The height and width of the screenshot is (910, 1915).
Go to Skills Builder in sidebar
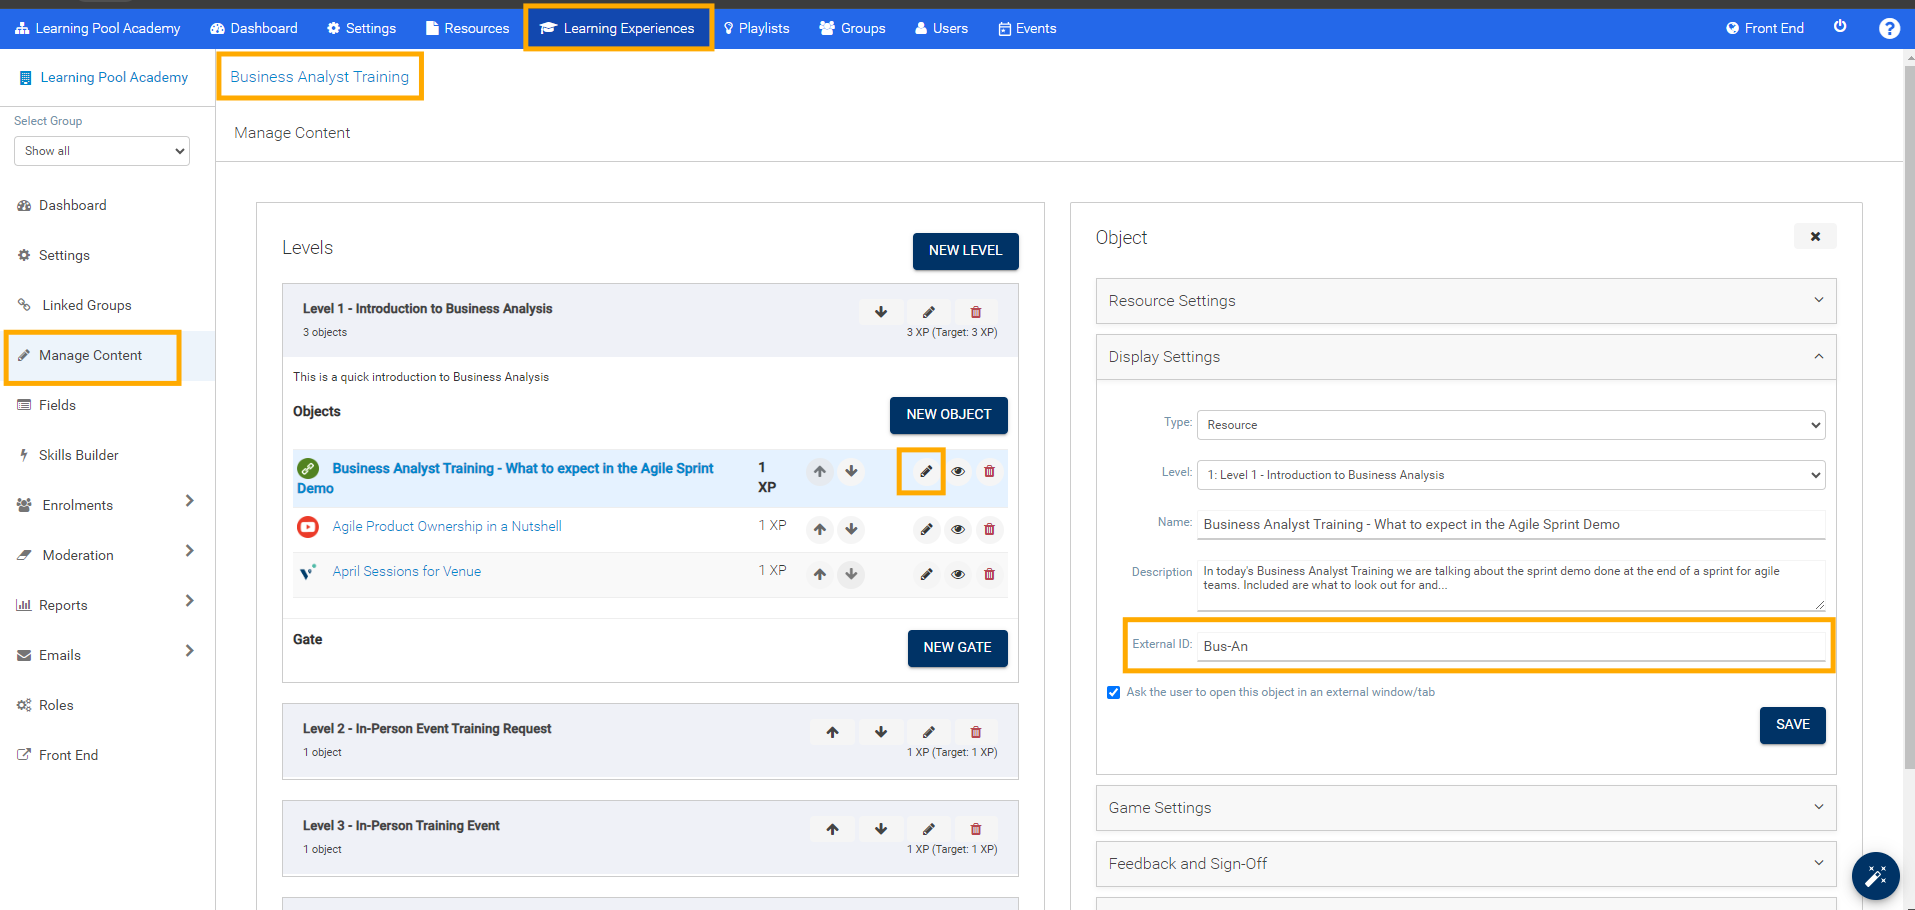tap(78, 455)
